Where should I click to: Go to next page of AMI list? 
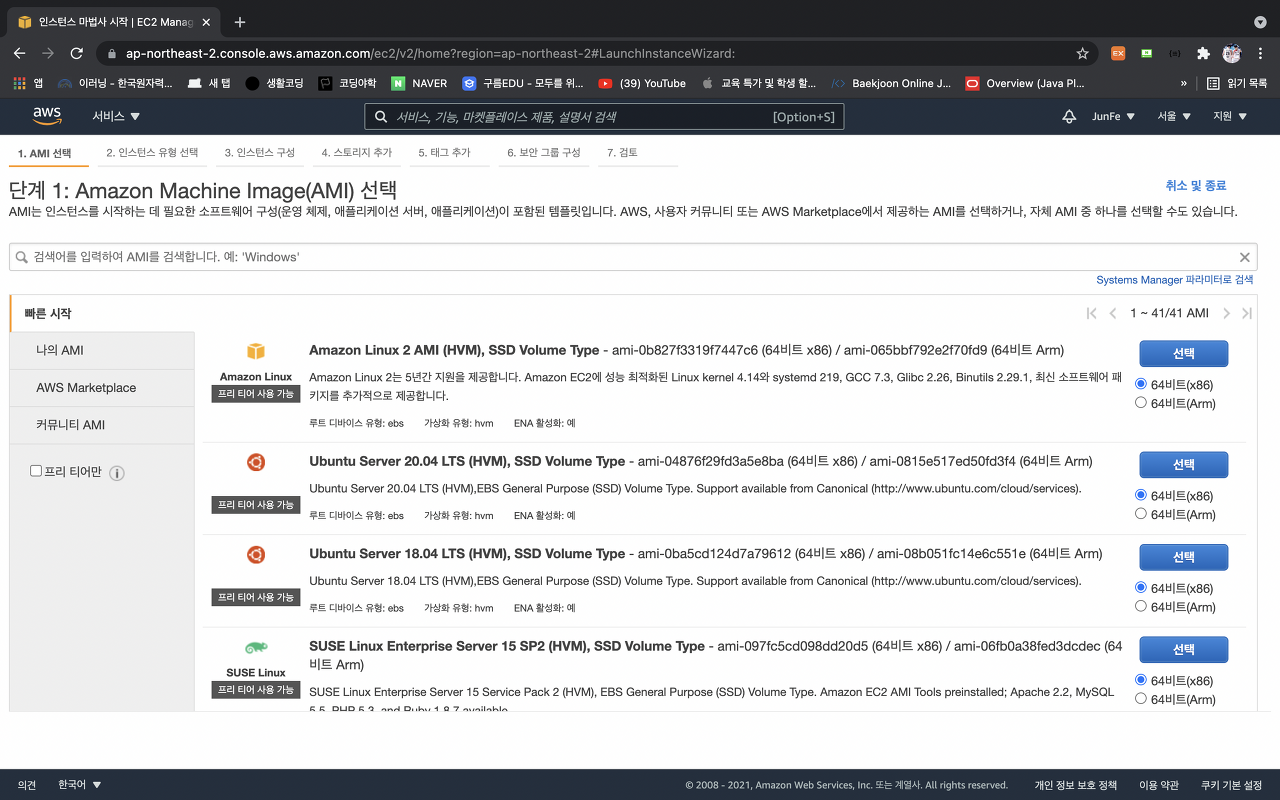click(1226, 313)
